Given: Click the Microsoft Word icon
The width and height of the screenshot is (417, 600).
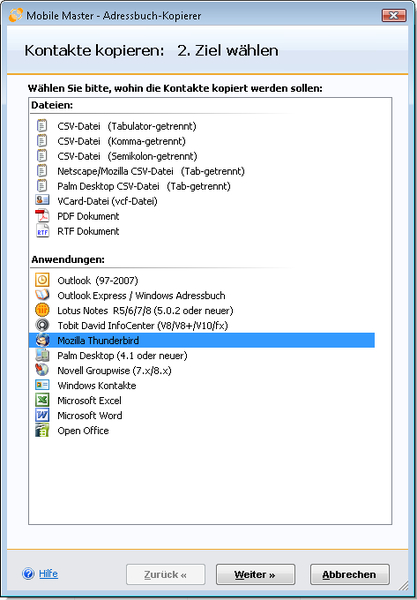Looking at the screenshot, I should point(42,415).
